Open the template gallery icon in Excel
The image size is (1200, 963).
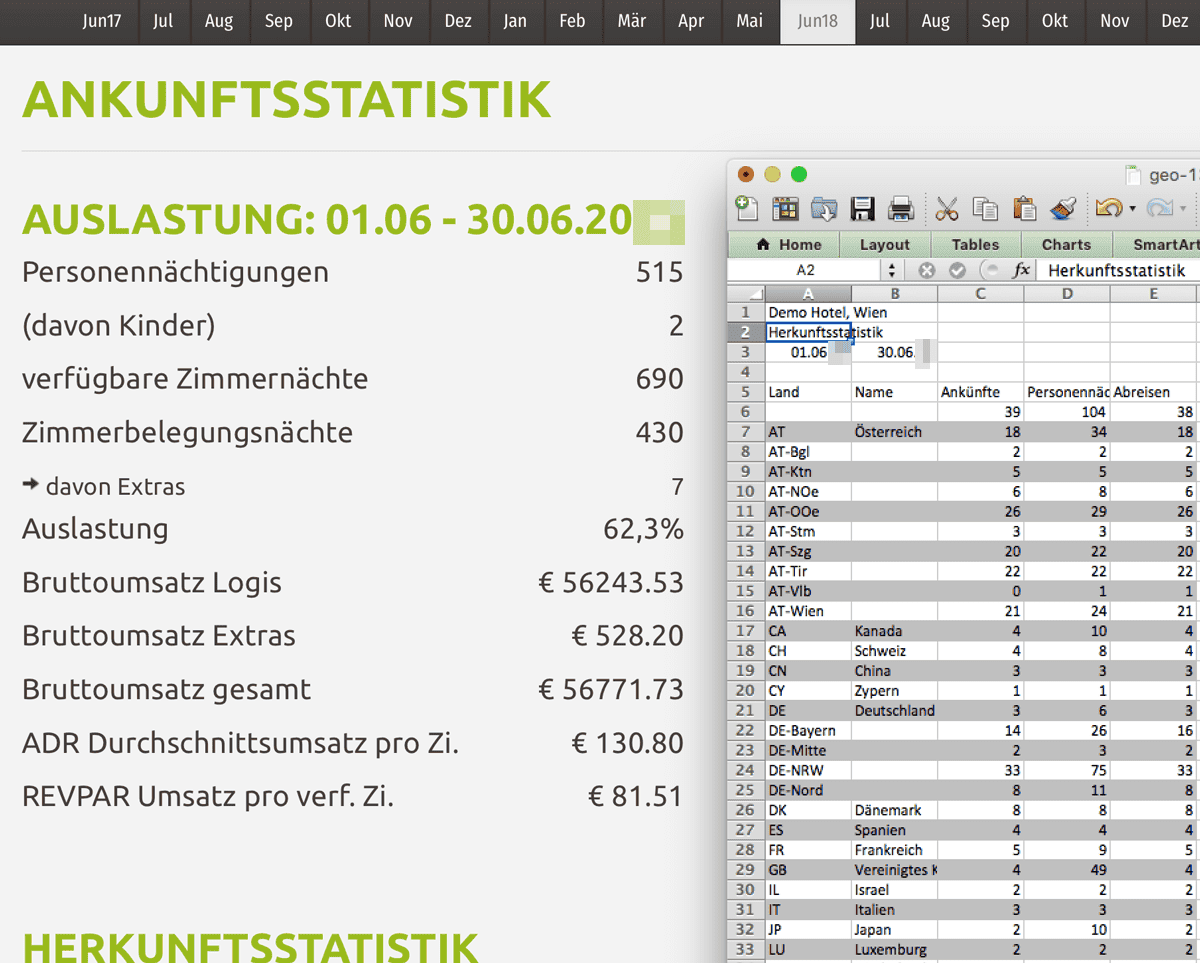(786, 208)
